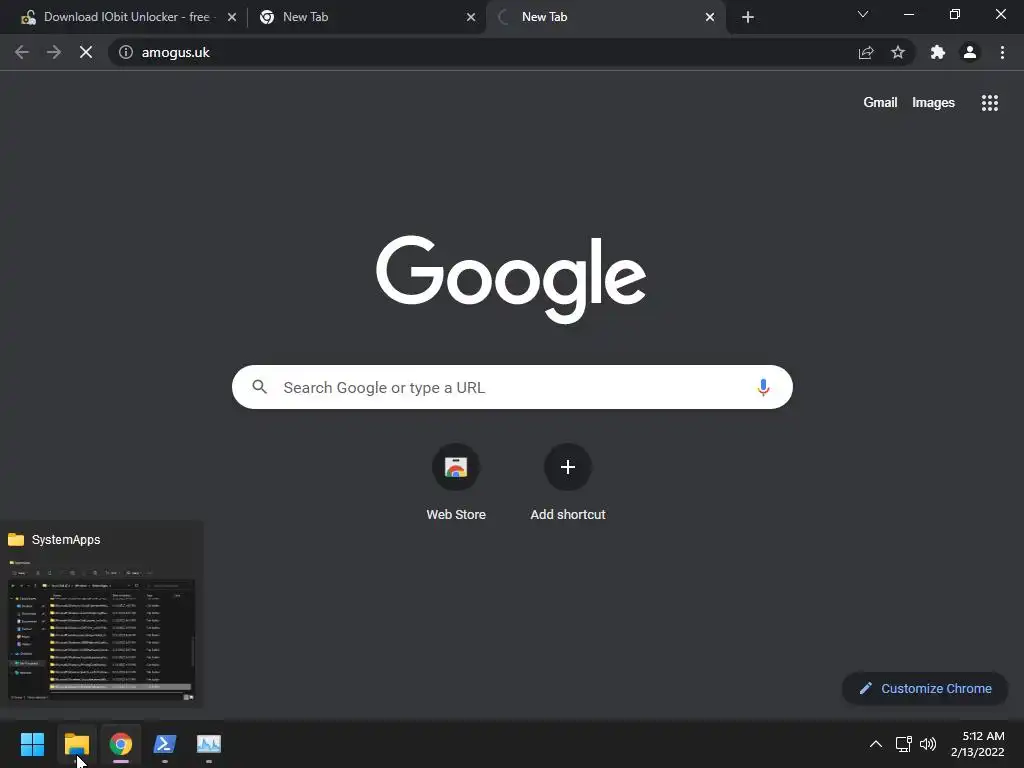Open the clock showing 5:12 AM

(x=978, y=744)
